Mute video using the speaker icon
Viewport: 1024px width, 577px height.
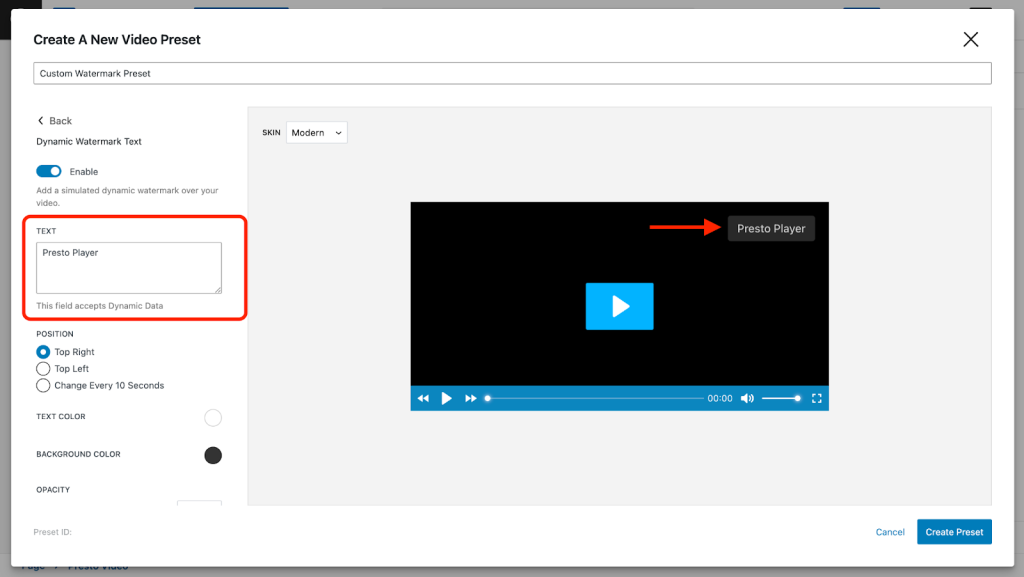pos(747,398)
